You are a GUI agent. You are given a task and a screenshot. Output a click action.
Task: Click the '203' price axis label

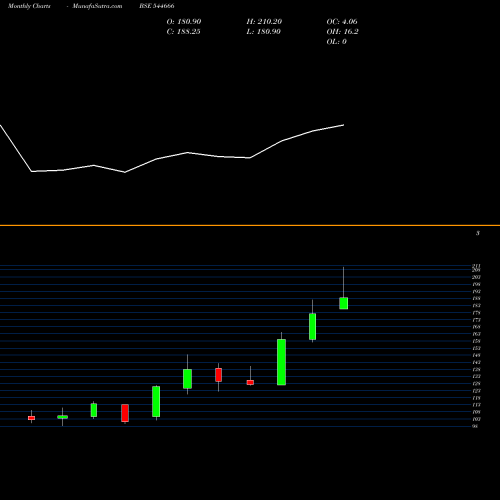[x=476, y=277]
